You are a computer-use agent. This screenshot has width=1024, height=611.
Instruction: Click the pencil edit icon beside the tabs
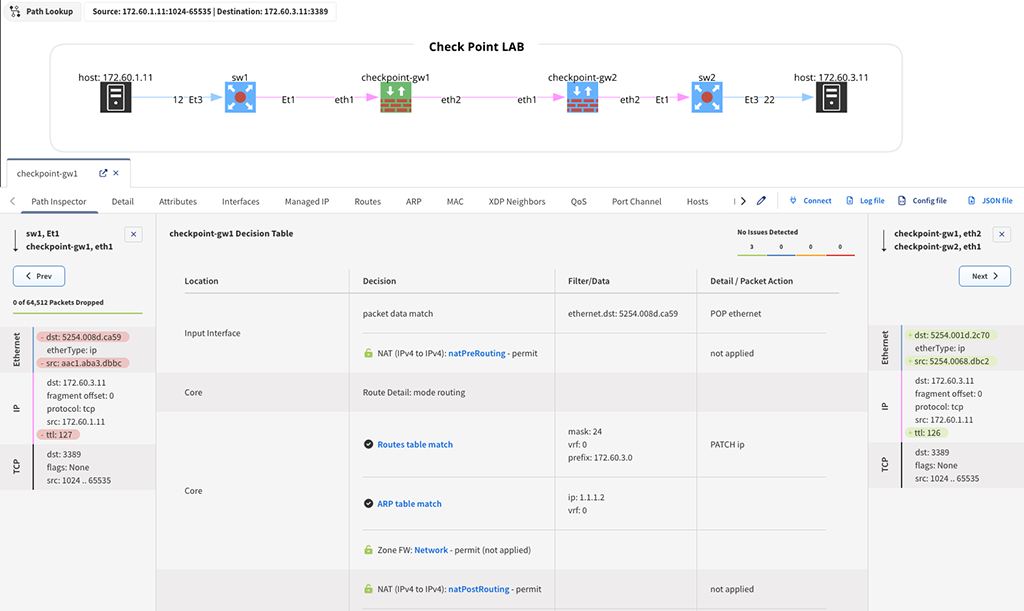click(761, 201)
